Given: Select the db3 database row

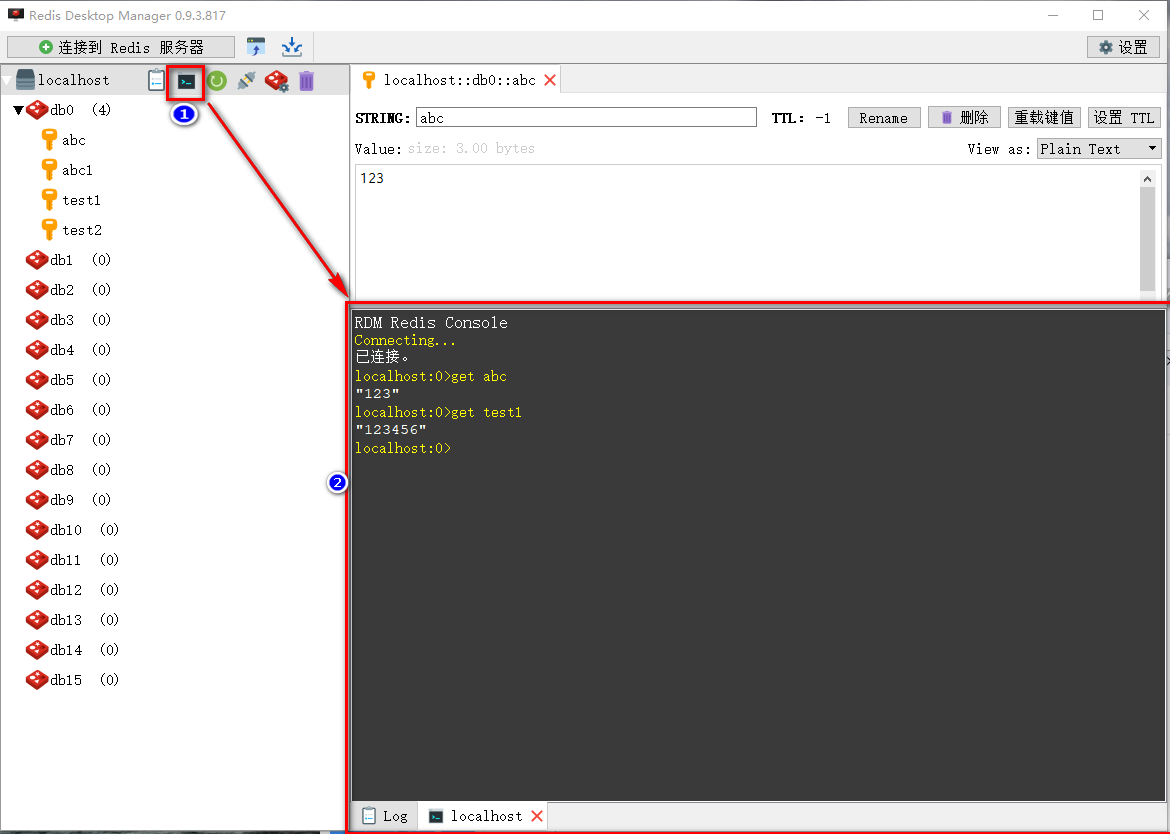Looking at the screenshot, I should 69,319.
